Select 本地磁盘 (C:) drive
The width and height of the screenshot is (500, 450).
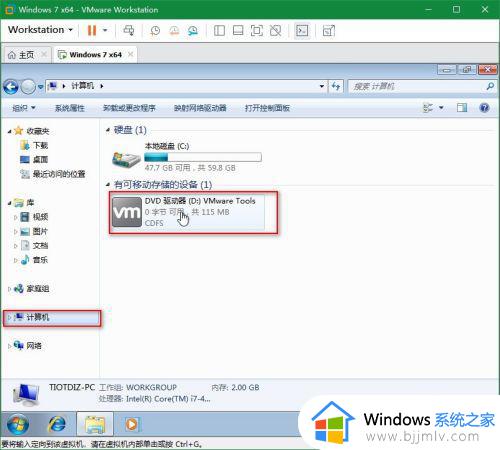coord(187,156)
